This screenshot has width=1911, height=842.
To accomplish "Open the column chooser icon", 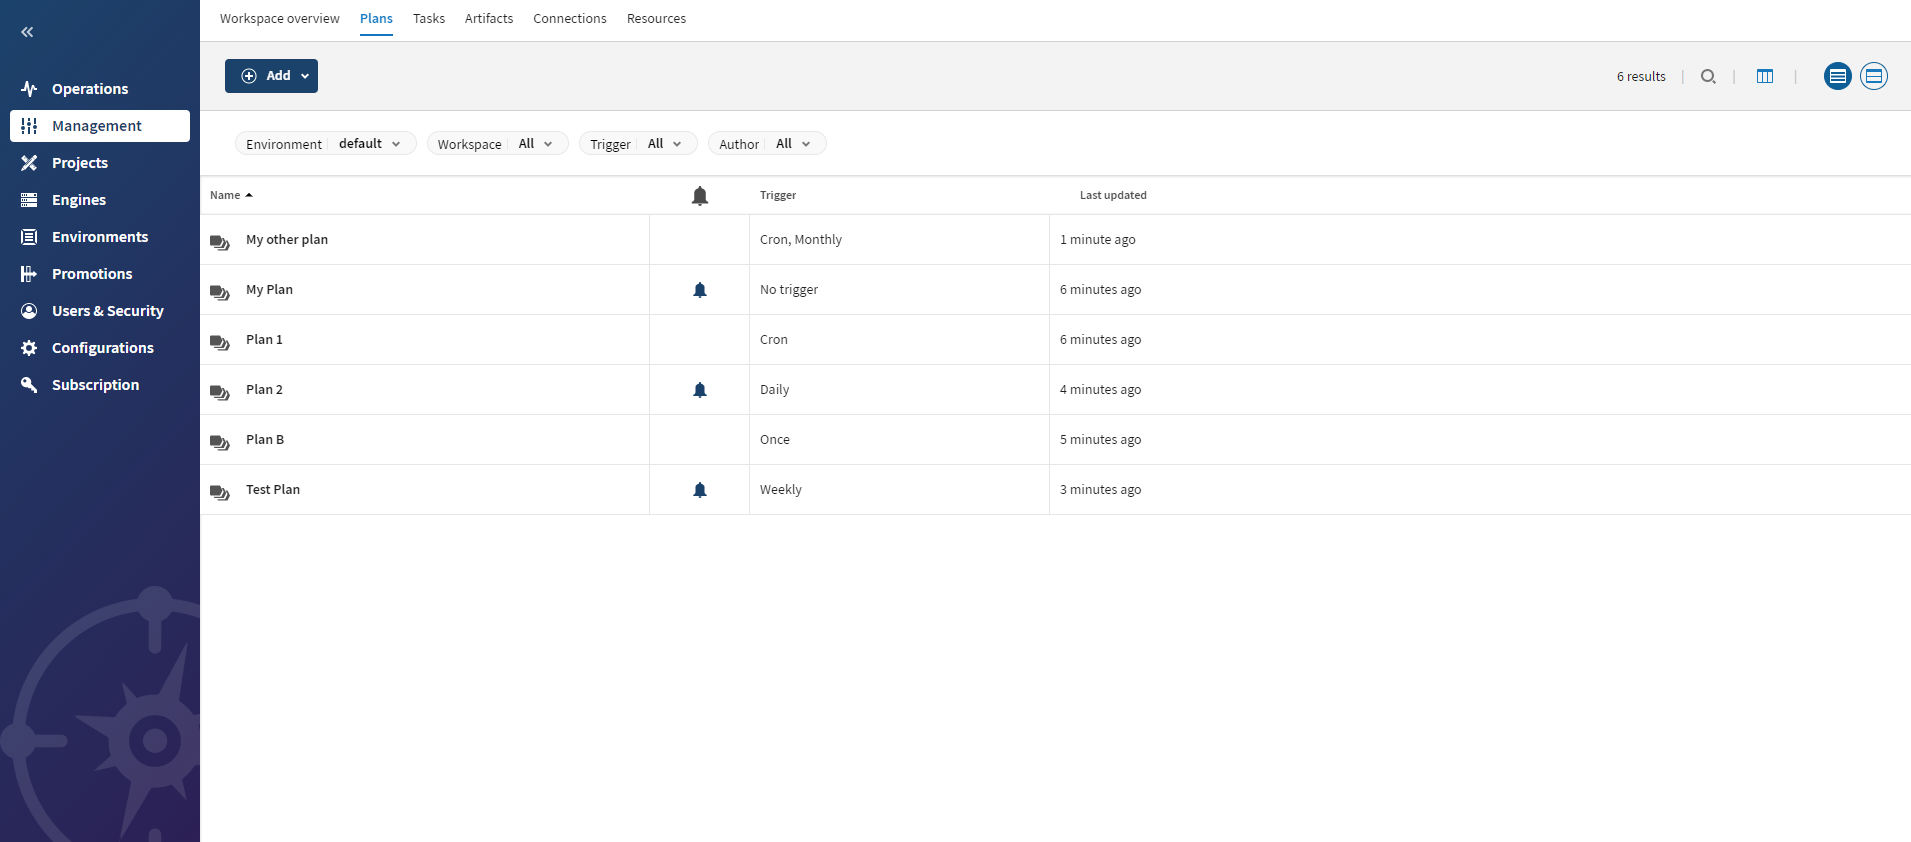I will click(1765, 77).
